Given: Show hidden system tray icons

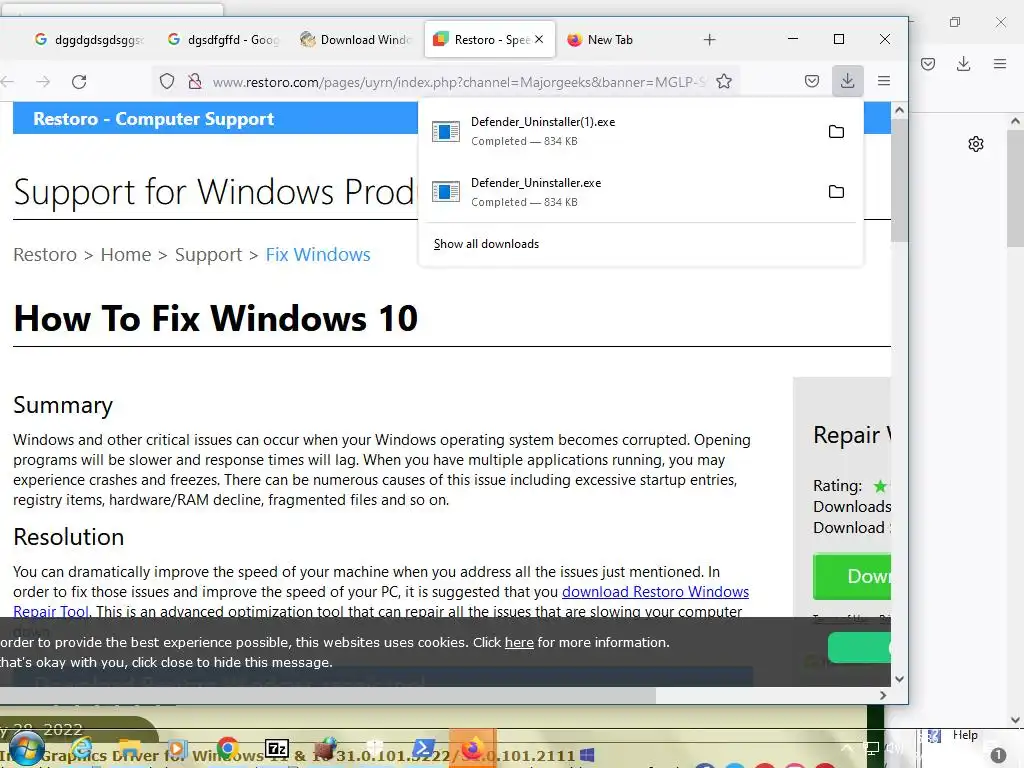Looking at the screenshot, I should click(x=846, y=748).
